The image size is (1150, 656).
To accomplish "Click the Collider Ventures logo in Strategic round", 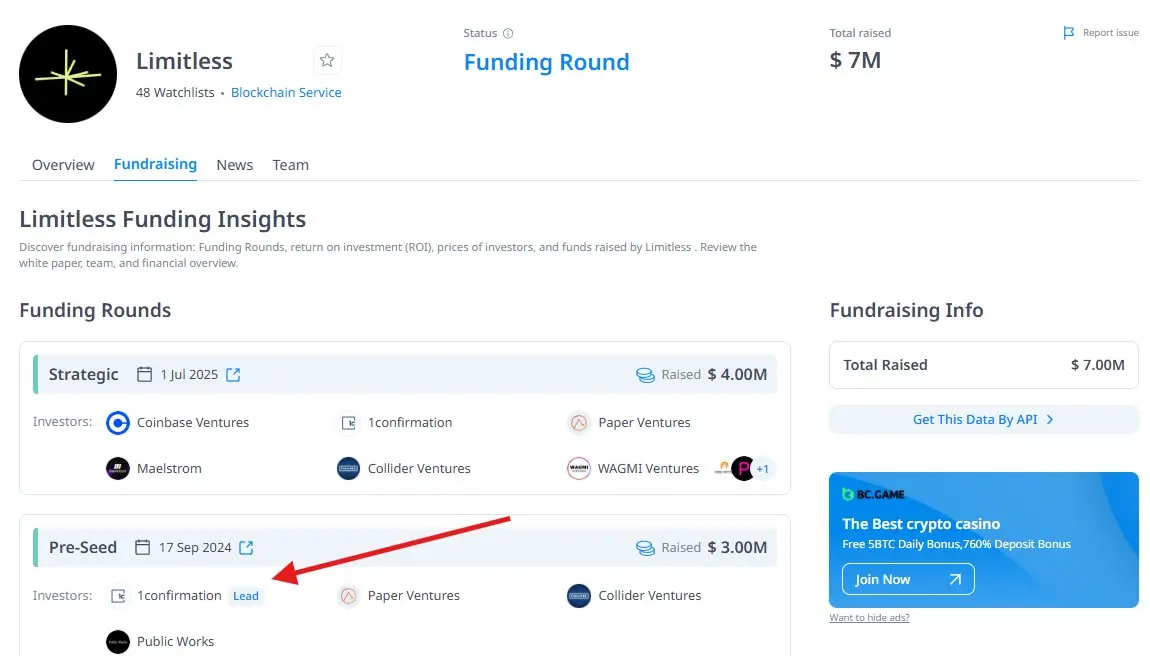I will tap(348, 469).
